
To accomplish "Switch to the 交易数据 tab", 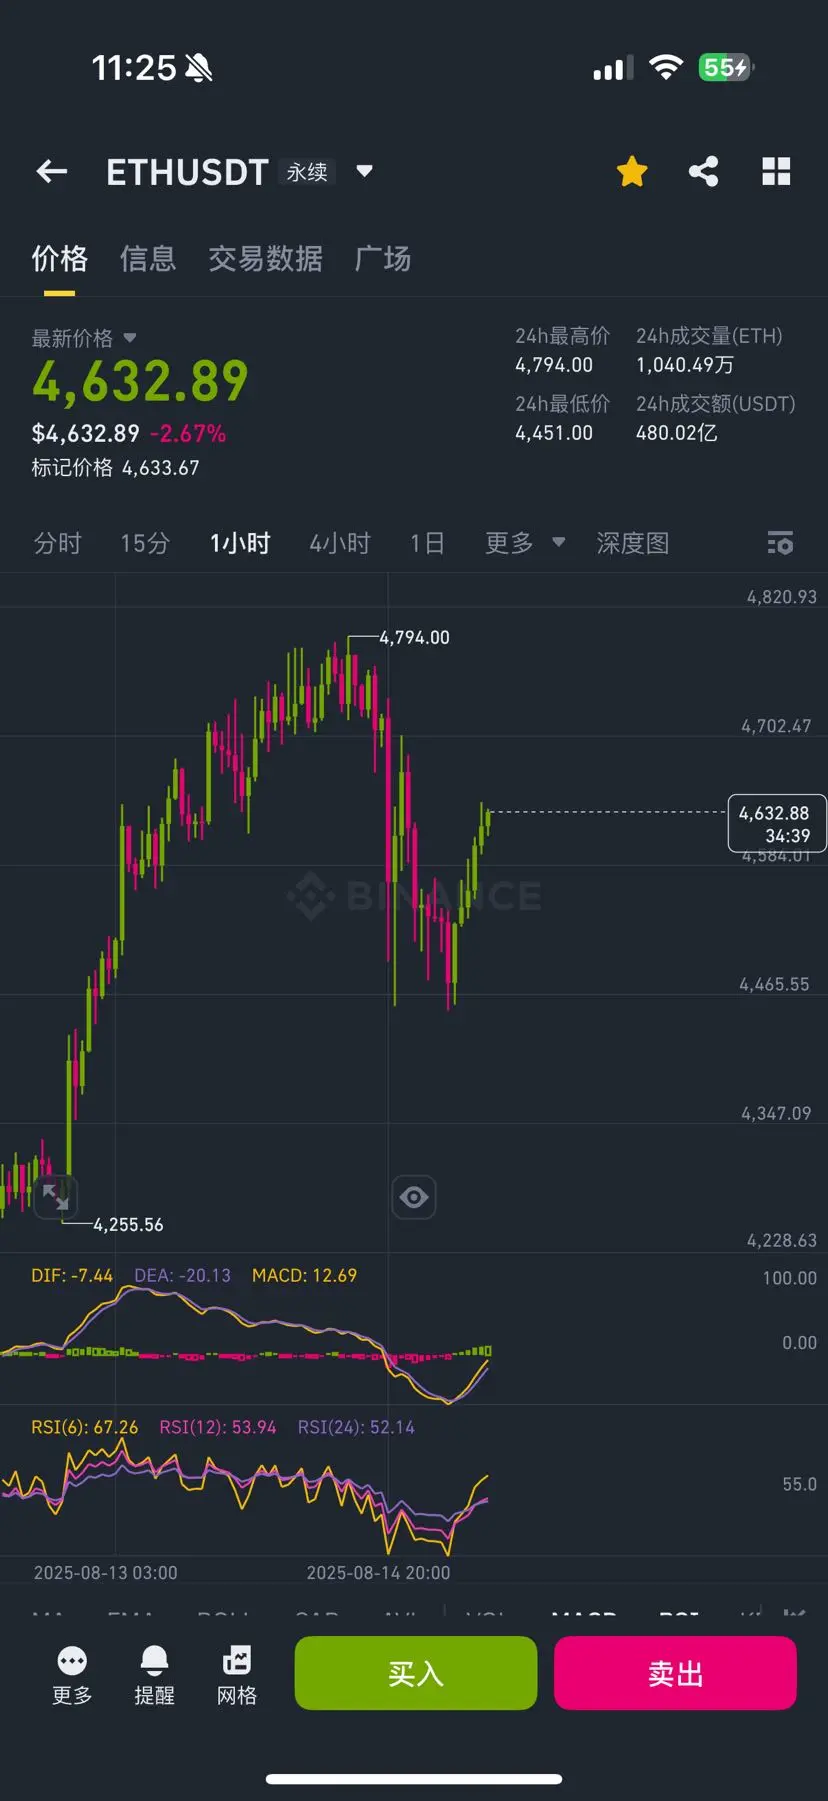I will tap(265, 259).
